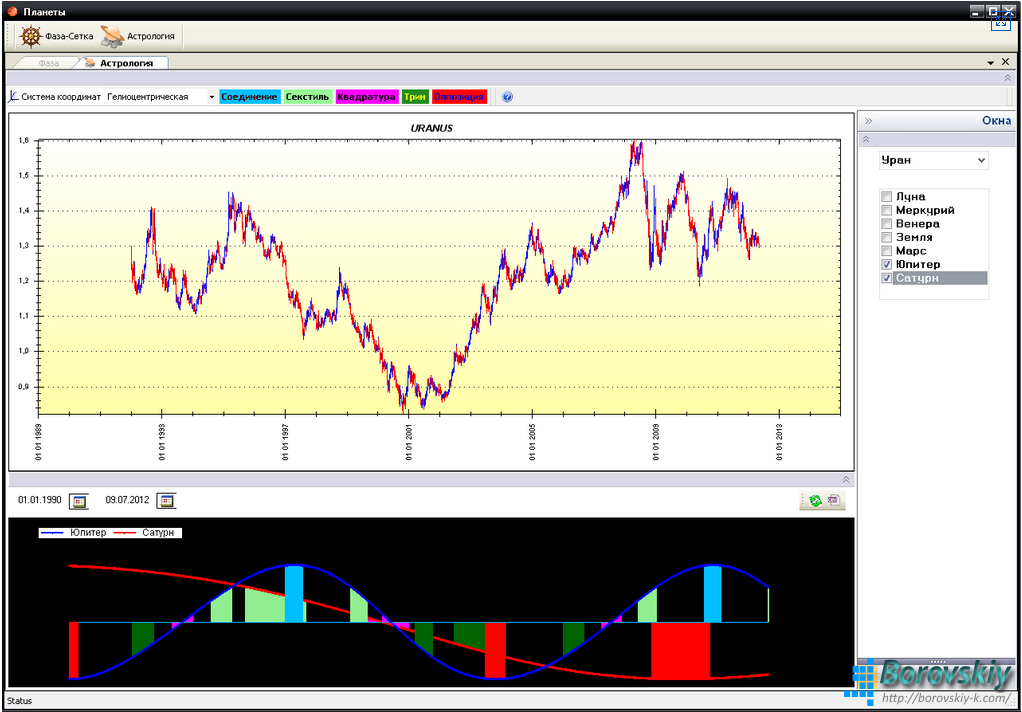Open the Уран planet dropdown
The height and width of the screenshot is (712, 1022).
(982, 160)
